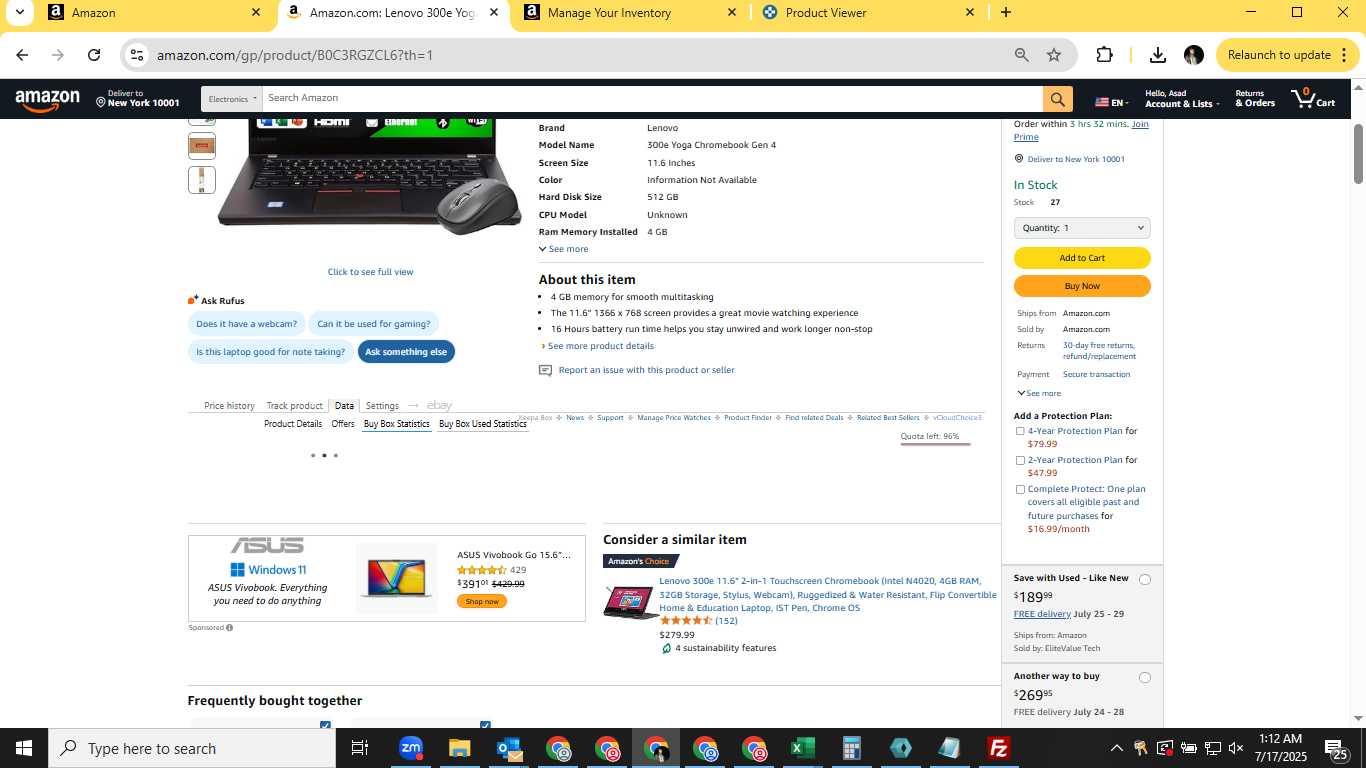Viewport: 1366px width, 768px height.
Task: Show hidden system tray icons
Action: click(x=1117, y=748)
